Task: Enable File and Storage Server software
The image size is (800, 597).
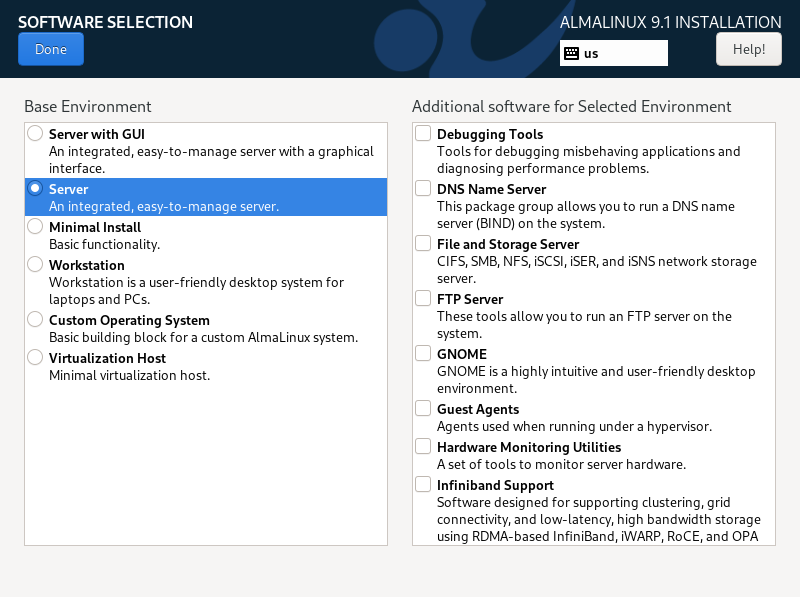Action: pos(422,242)
